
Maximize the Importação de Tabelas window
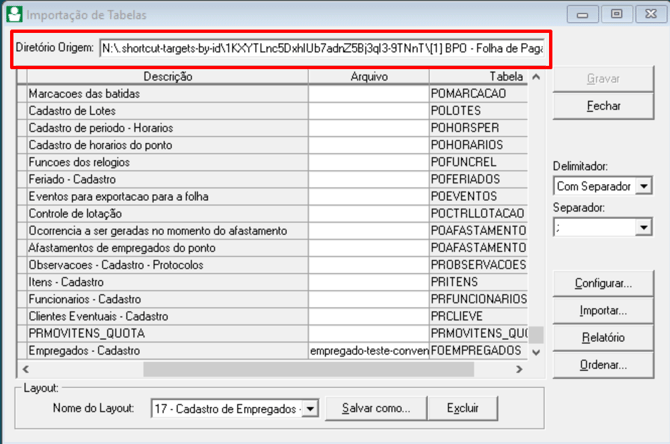[x=616, y=14]
